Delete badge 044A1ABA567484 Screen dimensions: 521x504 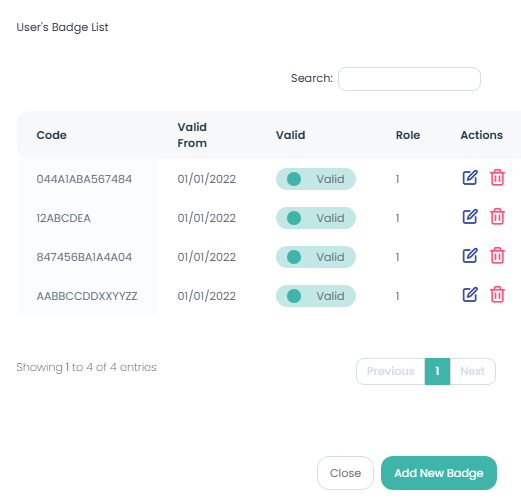tap(497, 178)
